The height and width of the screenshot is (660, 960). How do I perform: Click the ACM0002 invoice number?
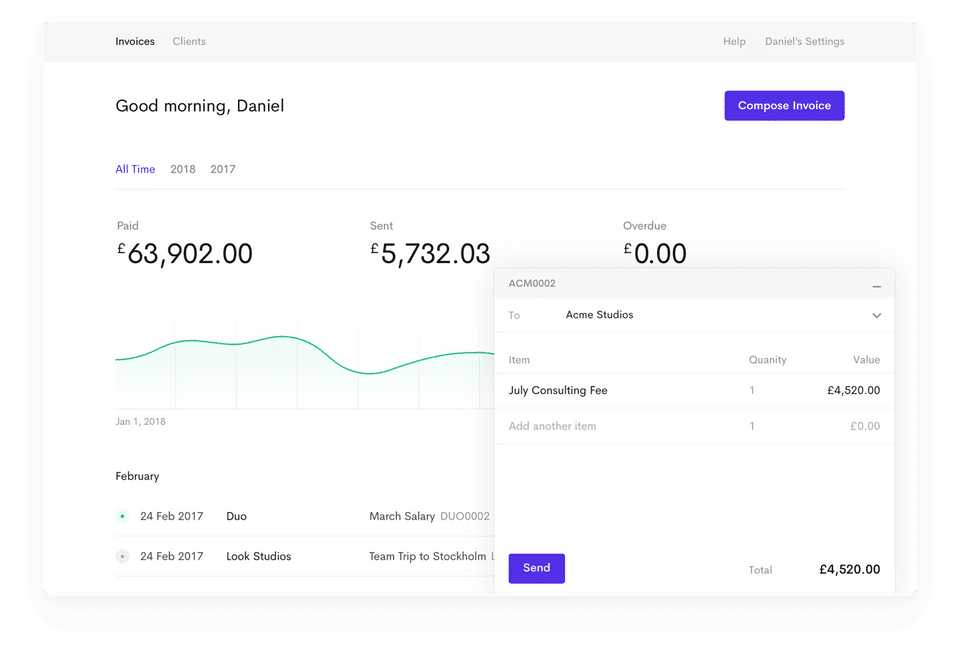(531, 283)
